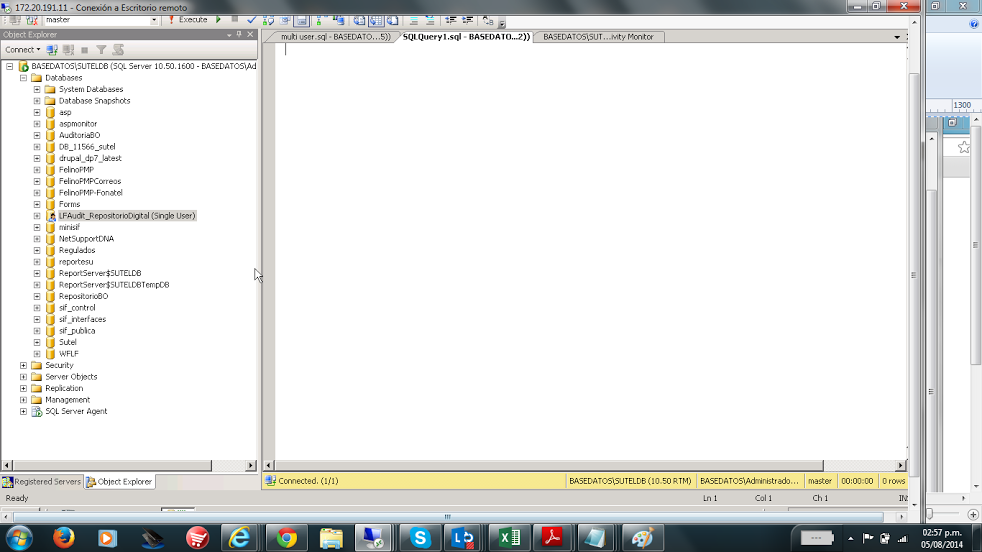Click the Filter funnel icon in Object Explorer
This screenshot has height=552, width=982.
tap(101, 50)
